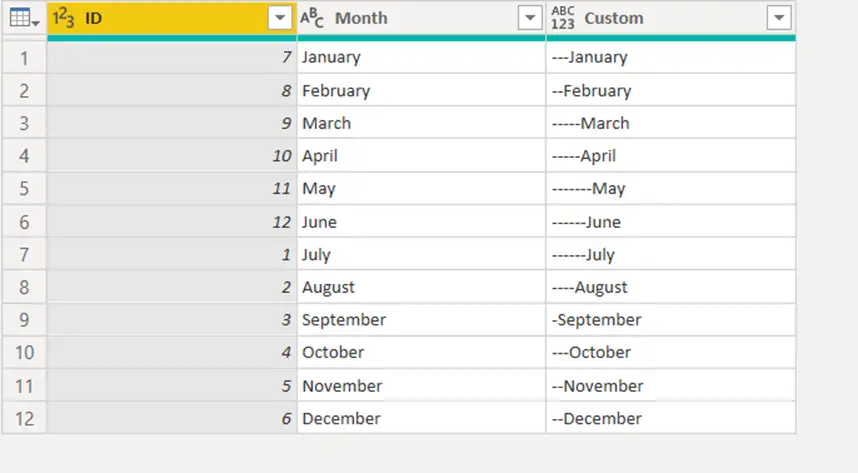Click the Custom cell '------July'
The image size is (858, 473).
point(671,255)
